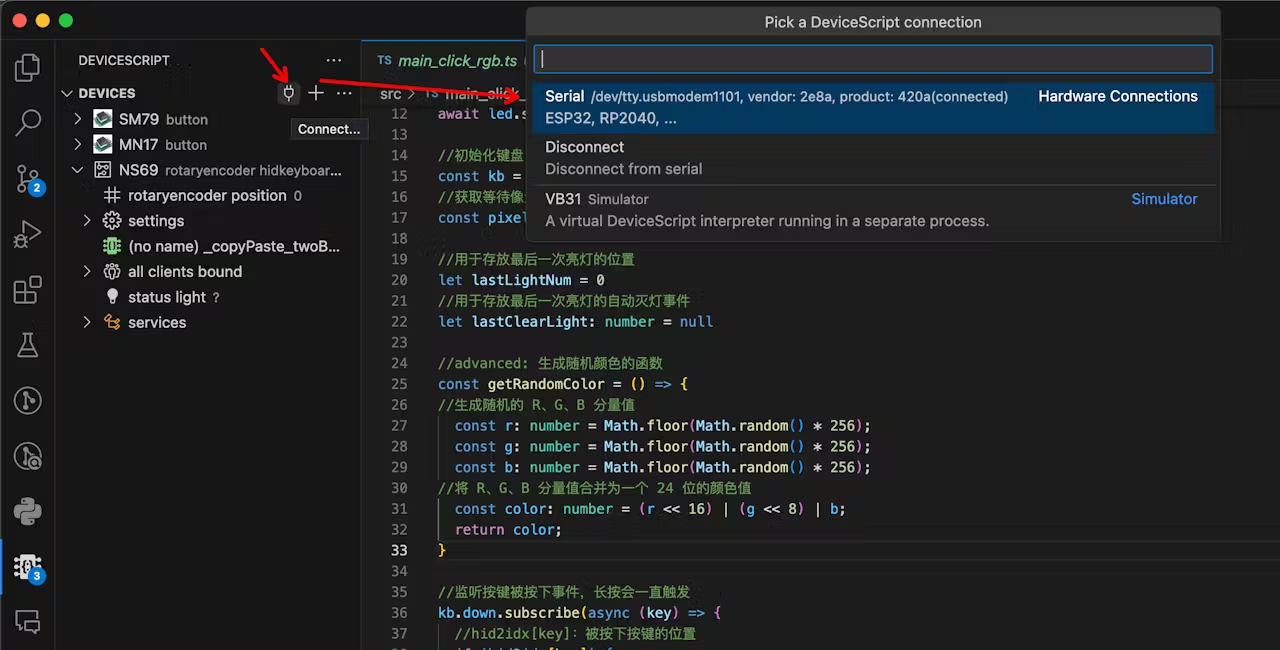The width and height of the screenshot is (1280, 650).
Task: Click the Connect plug icon in DEVICES
Action: [288, 92]
